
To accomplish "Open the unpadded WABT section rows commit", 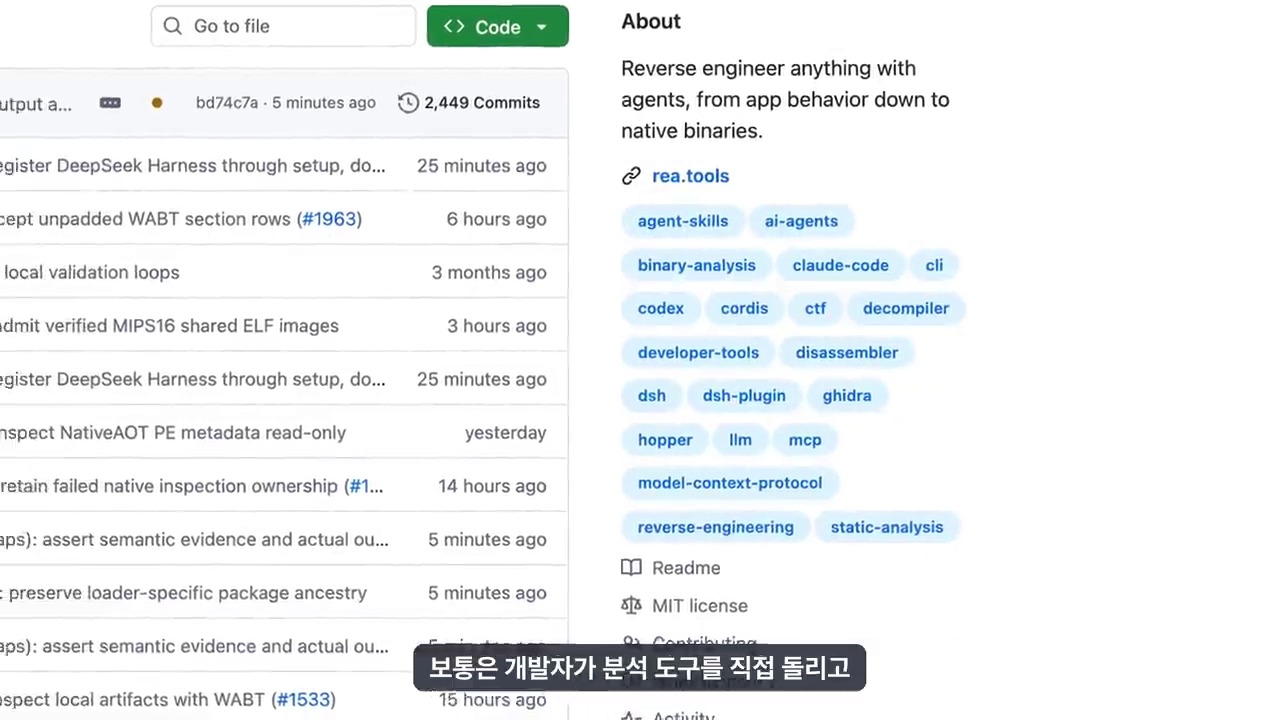I will [145, 219].
